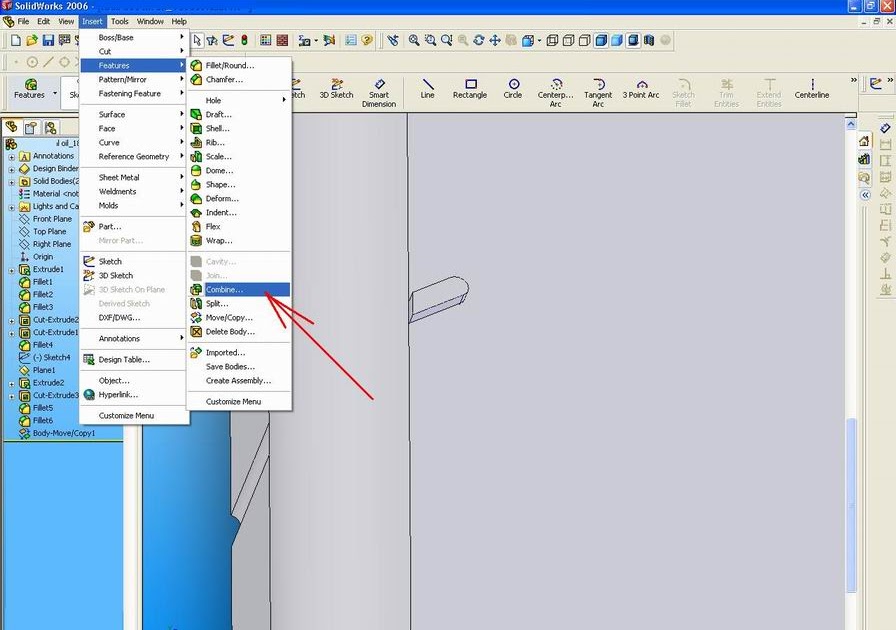Open the Tools menu
The width and height of the screenshot is (896, 630).
click(120, 21)
